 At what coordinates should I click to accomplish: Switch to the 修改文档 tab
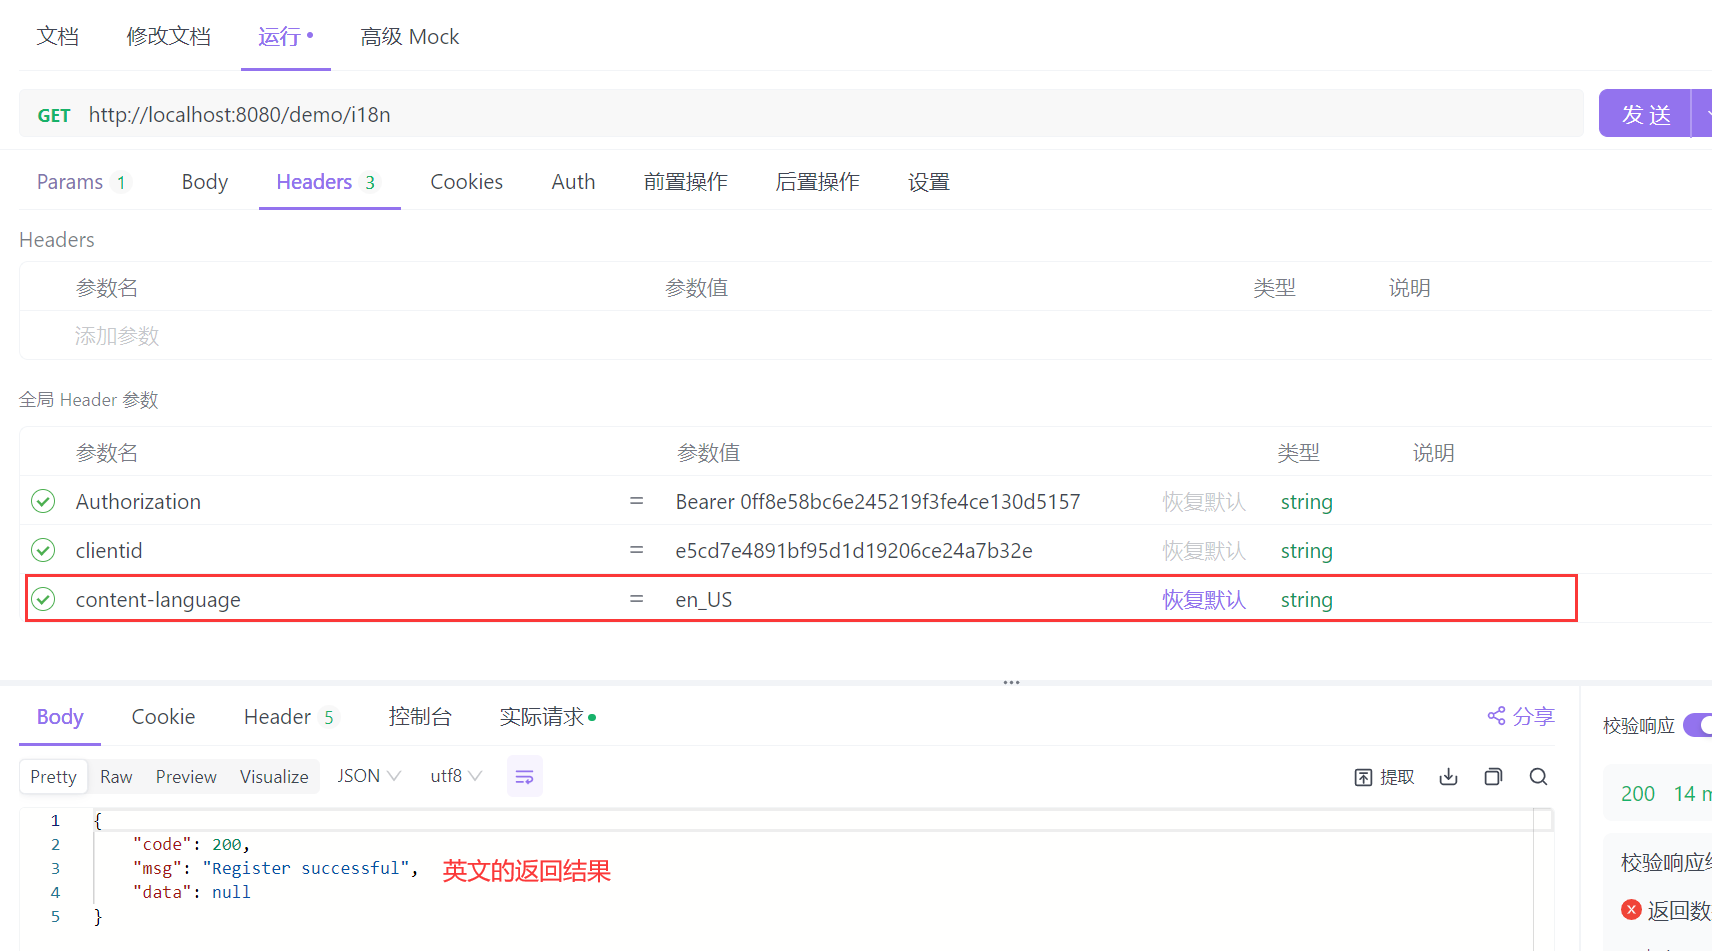(168, 37)
